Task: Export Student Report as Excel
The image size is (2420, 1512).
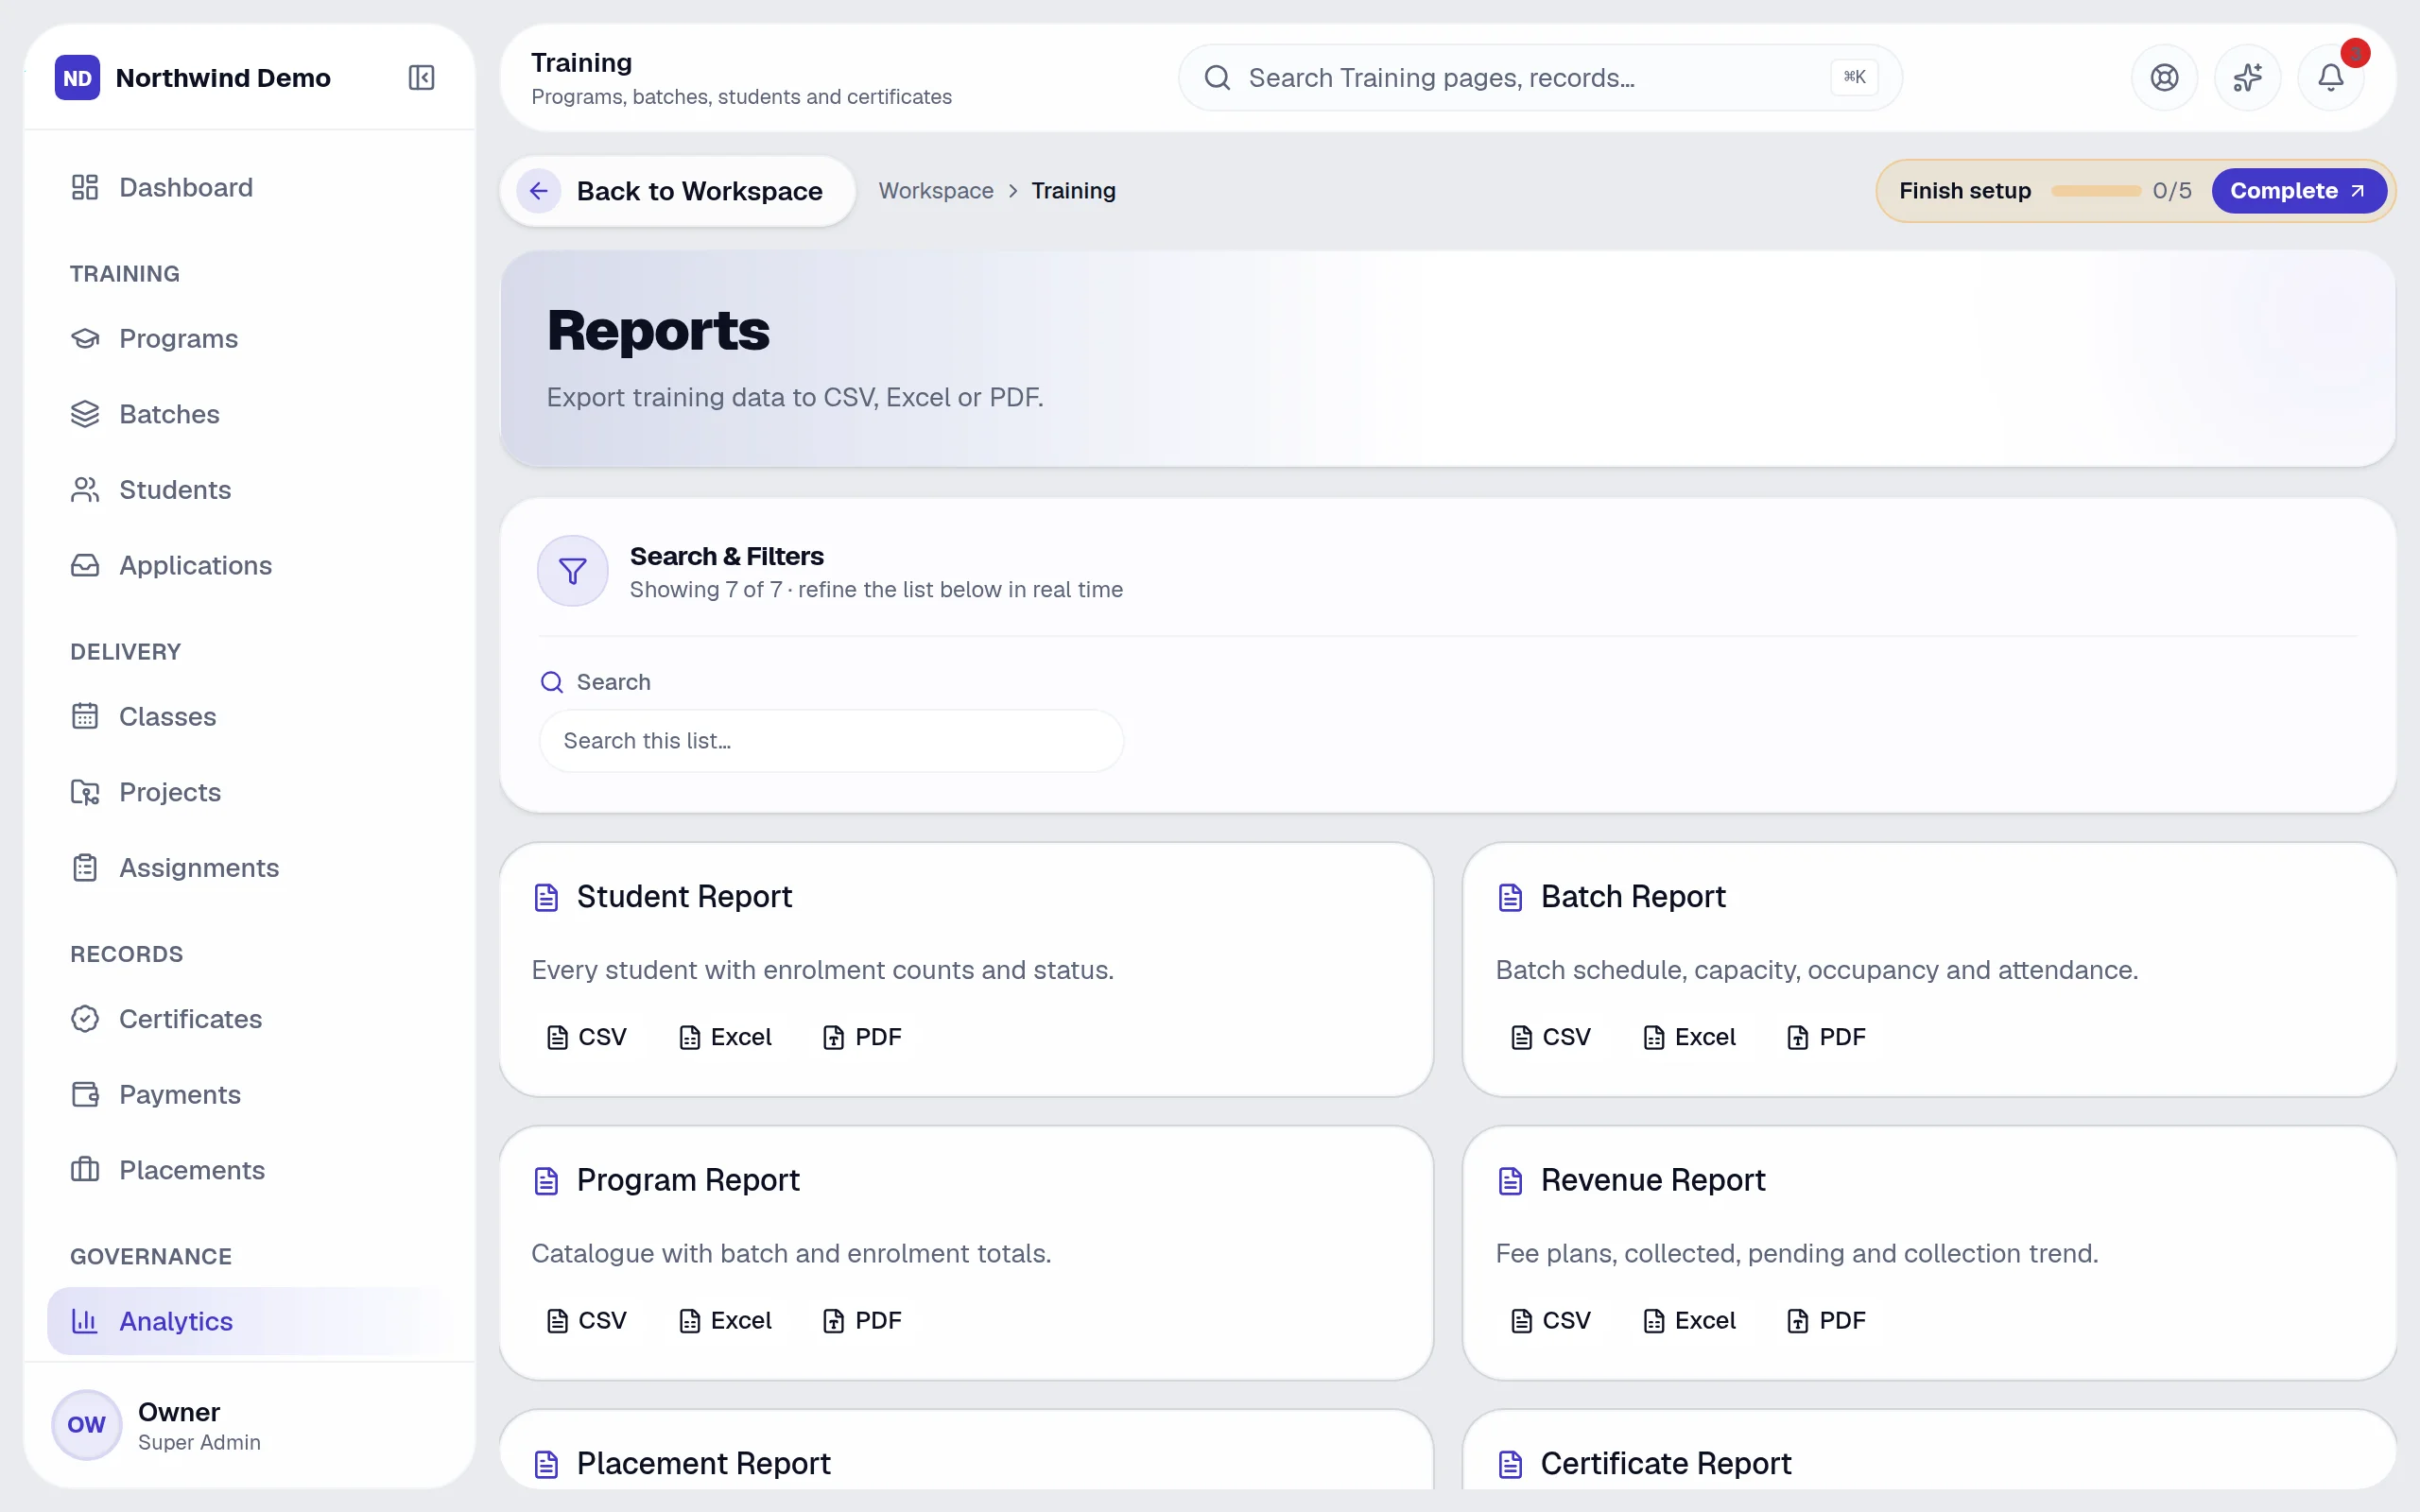Action: click(x=724, y=1037)
